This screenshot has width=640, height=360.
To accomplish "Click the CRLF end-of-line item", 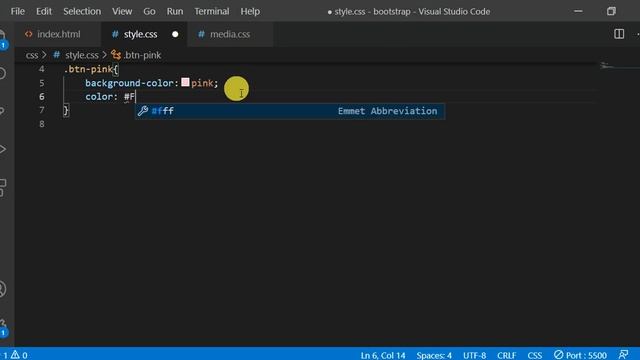I will coord(507,355).
